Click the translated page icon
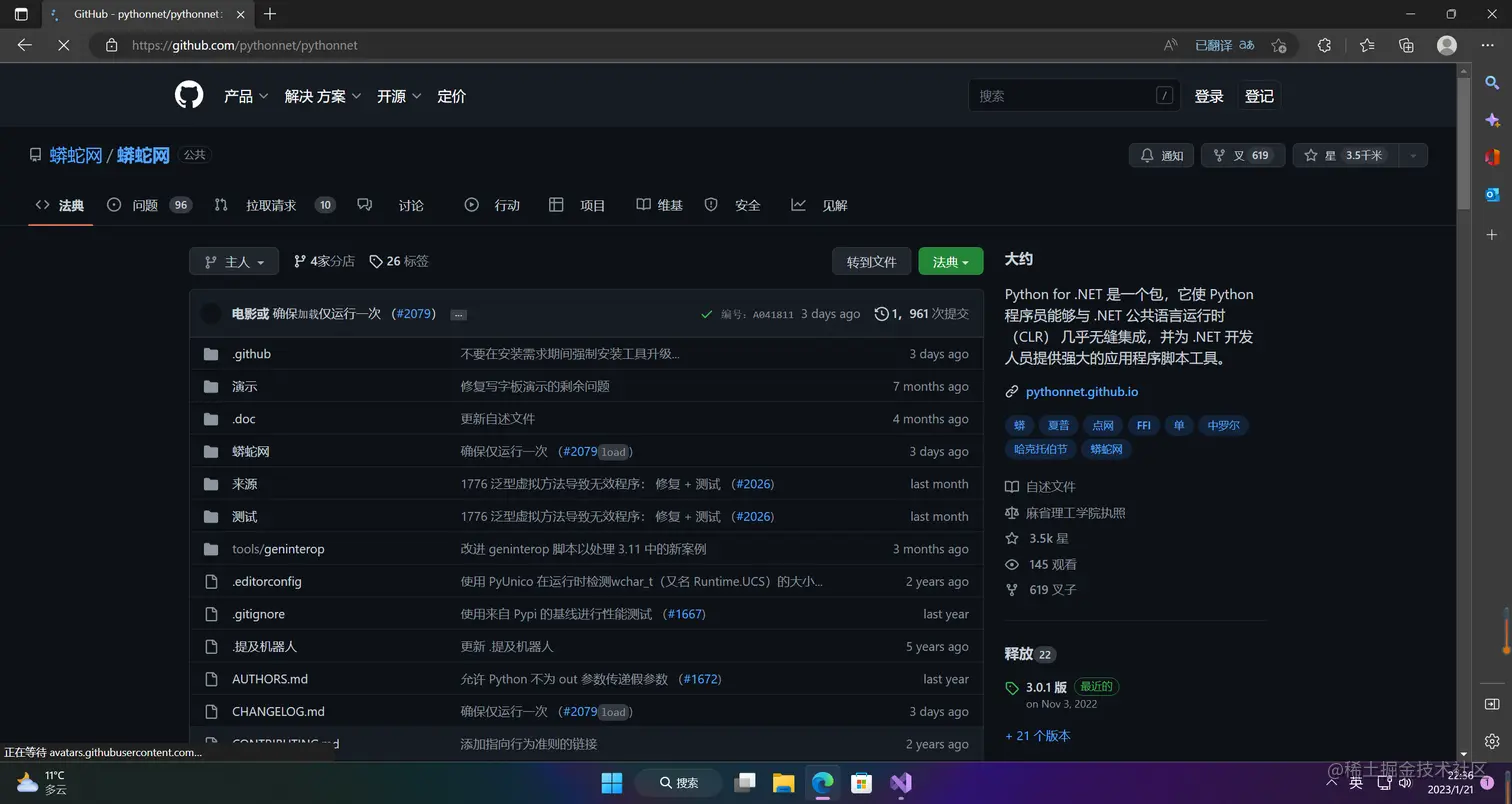The width and height of the screenshot is (1512, 804). tap(1247, 45)
